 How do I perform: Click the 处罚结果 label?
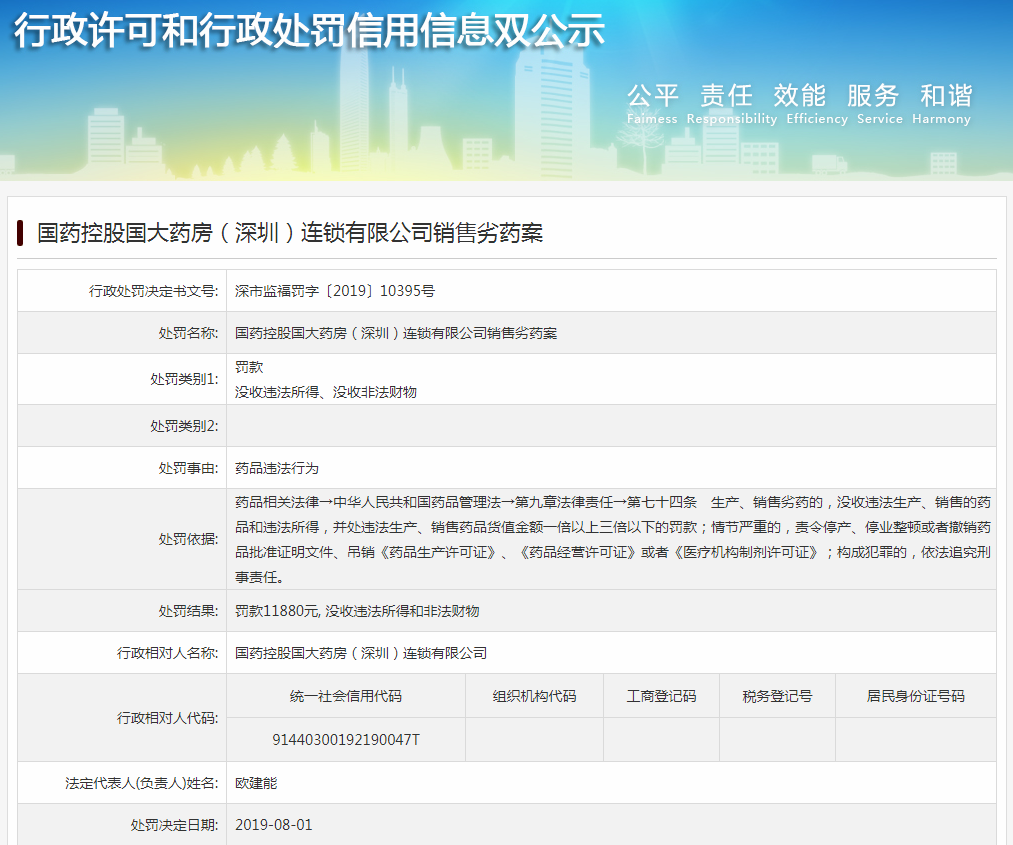pyautogui.click(x=188, y=610)
